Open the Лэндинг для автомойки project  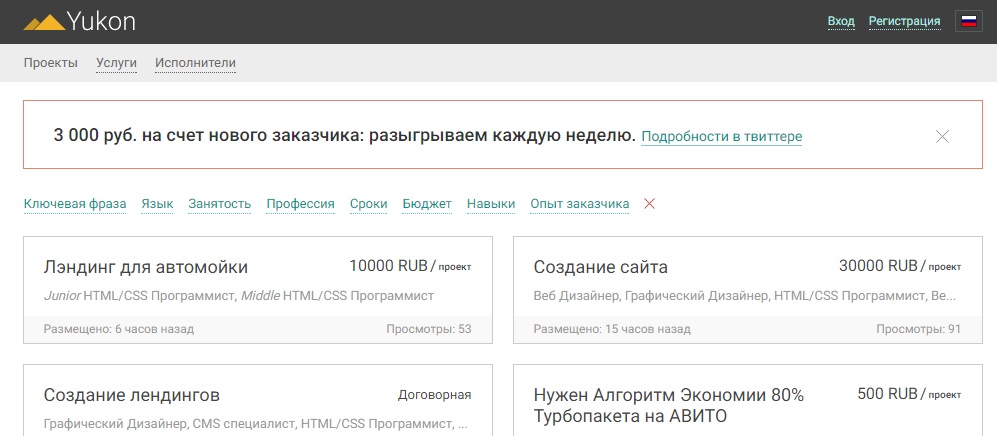click(x=146, y=267)
